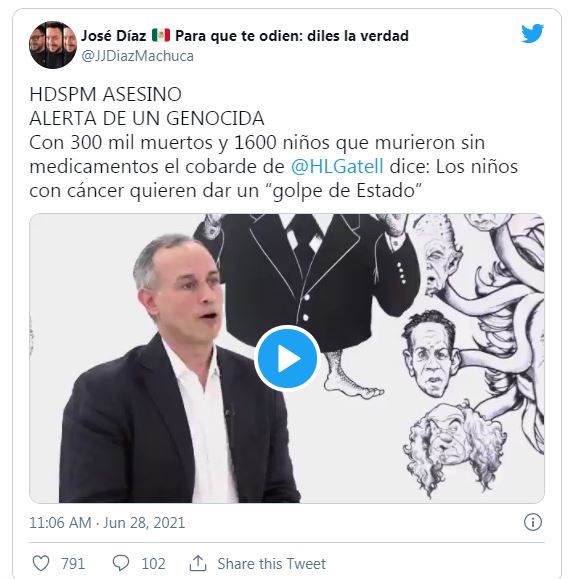Click the Mexican flag emoji in name
The width and height of the screenshot is (570, 579).
pos(161,35)
